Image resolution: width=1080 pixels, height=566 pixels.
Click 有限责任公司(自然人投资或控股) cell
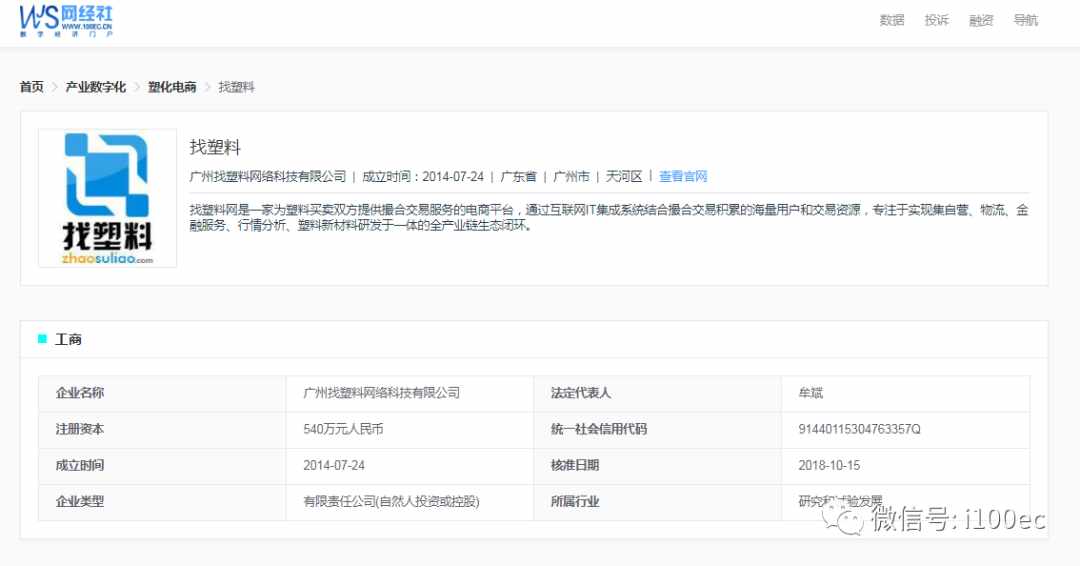coord(410,502)
